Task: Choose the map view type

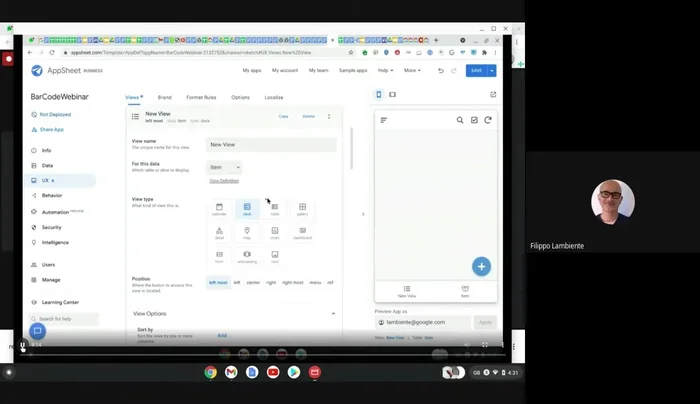Action: [247, 233]
